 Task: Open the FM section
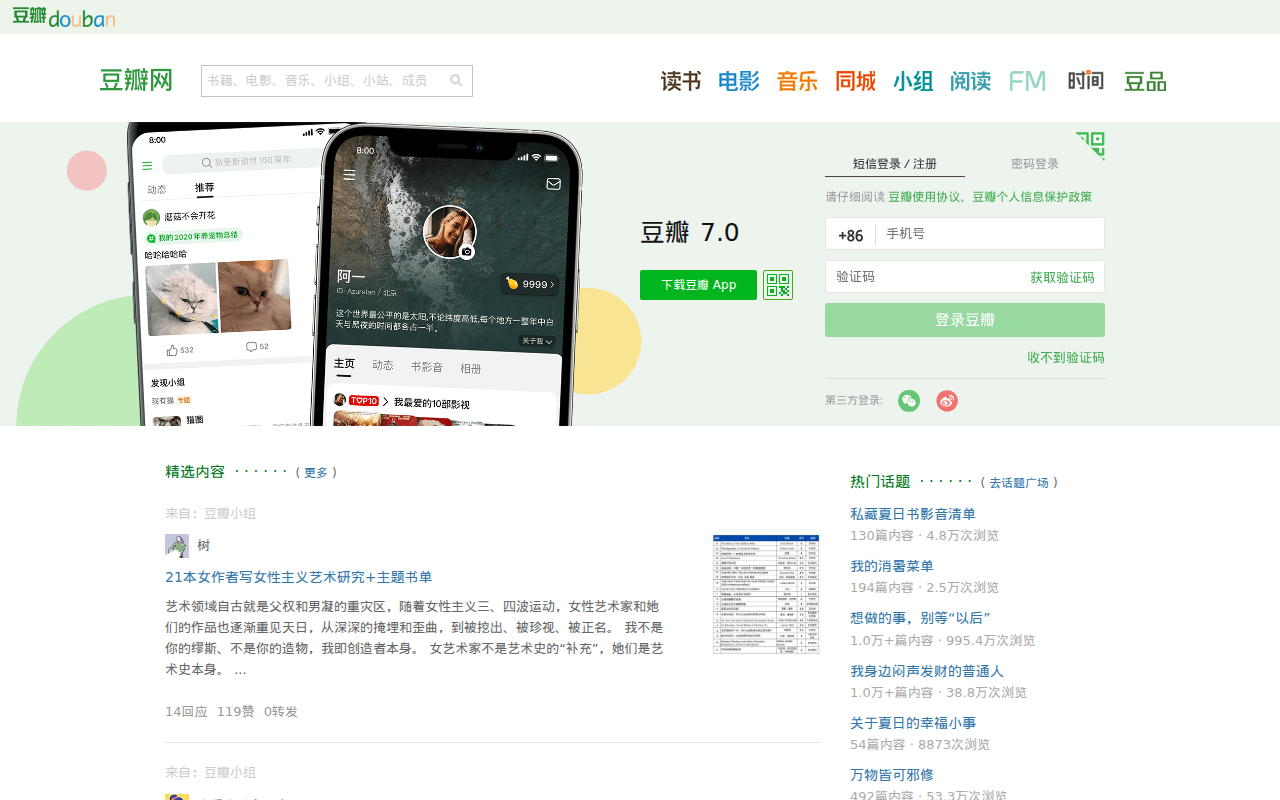1027,82
